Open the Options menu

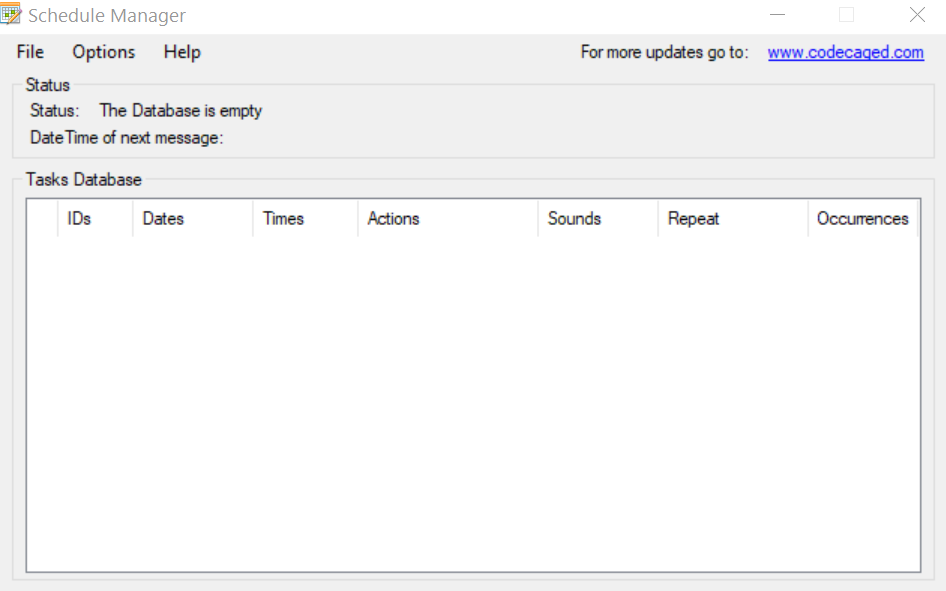(103, 52)
